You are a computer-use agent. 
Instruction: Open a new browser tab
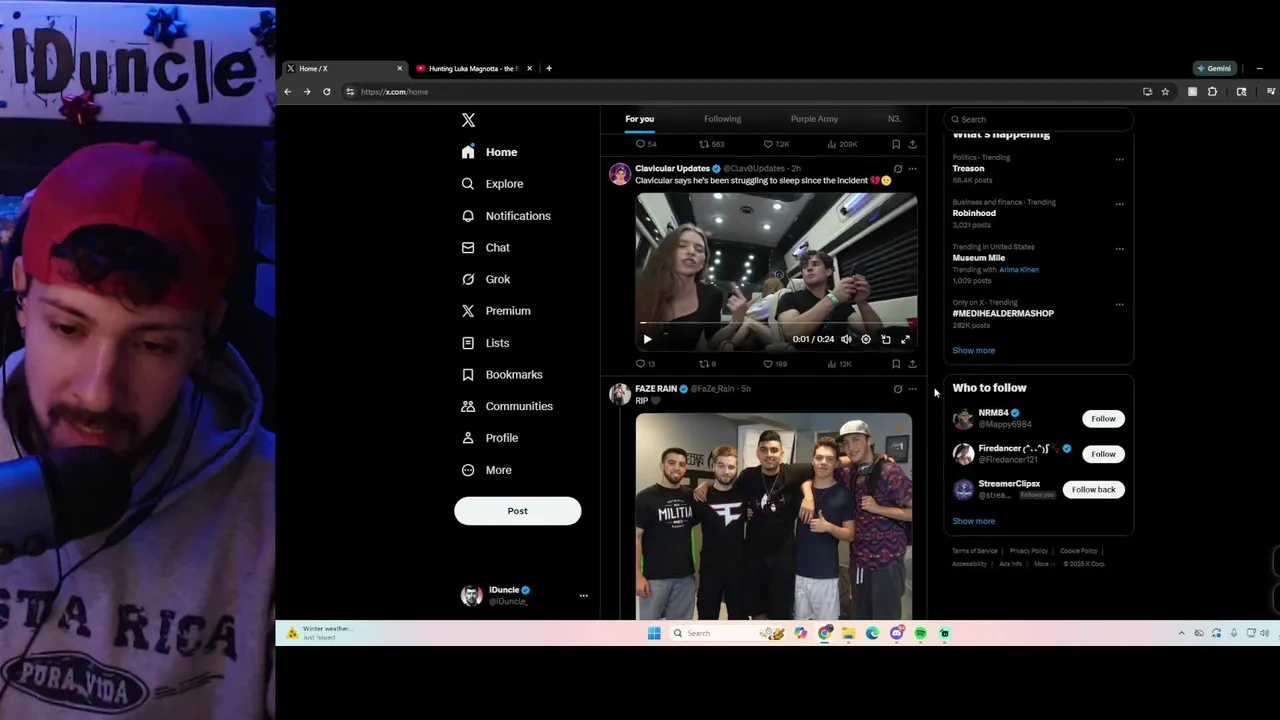pos(548,68)
